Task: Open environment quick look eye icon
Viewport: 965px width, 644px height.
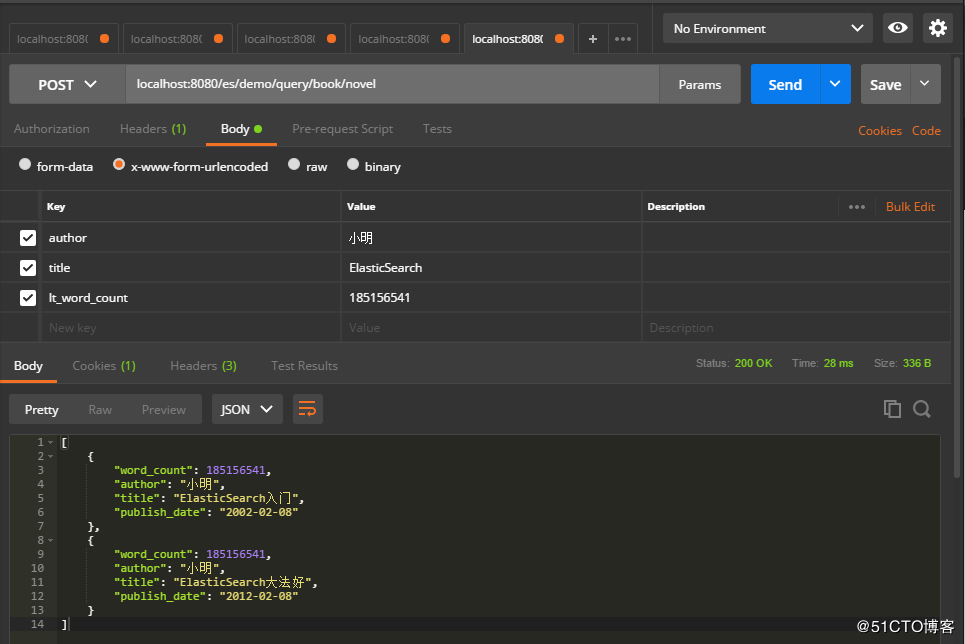Action: click(898, 28)
